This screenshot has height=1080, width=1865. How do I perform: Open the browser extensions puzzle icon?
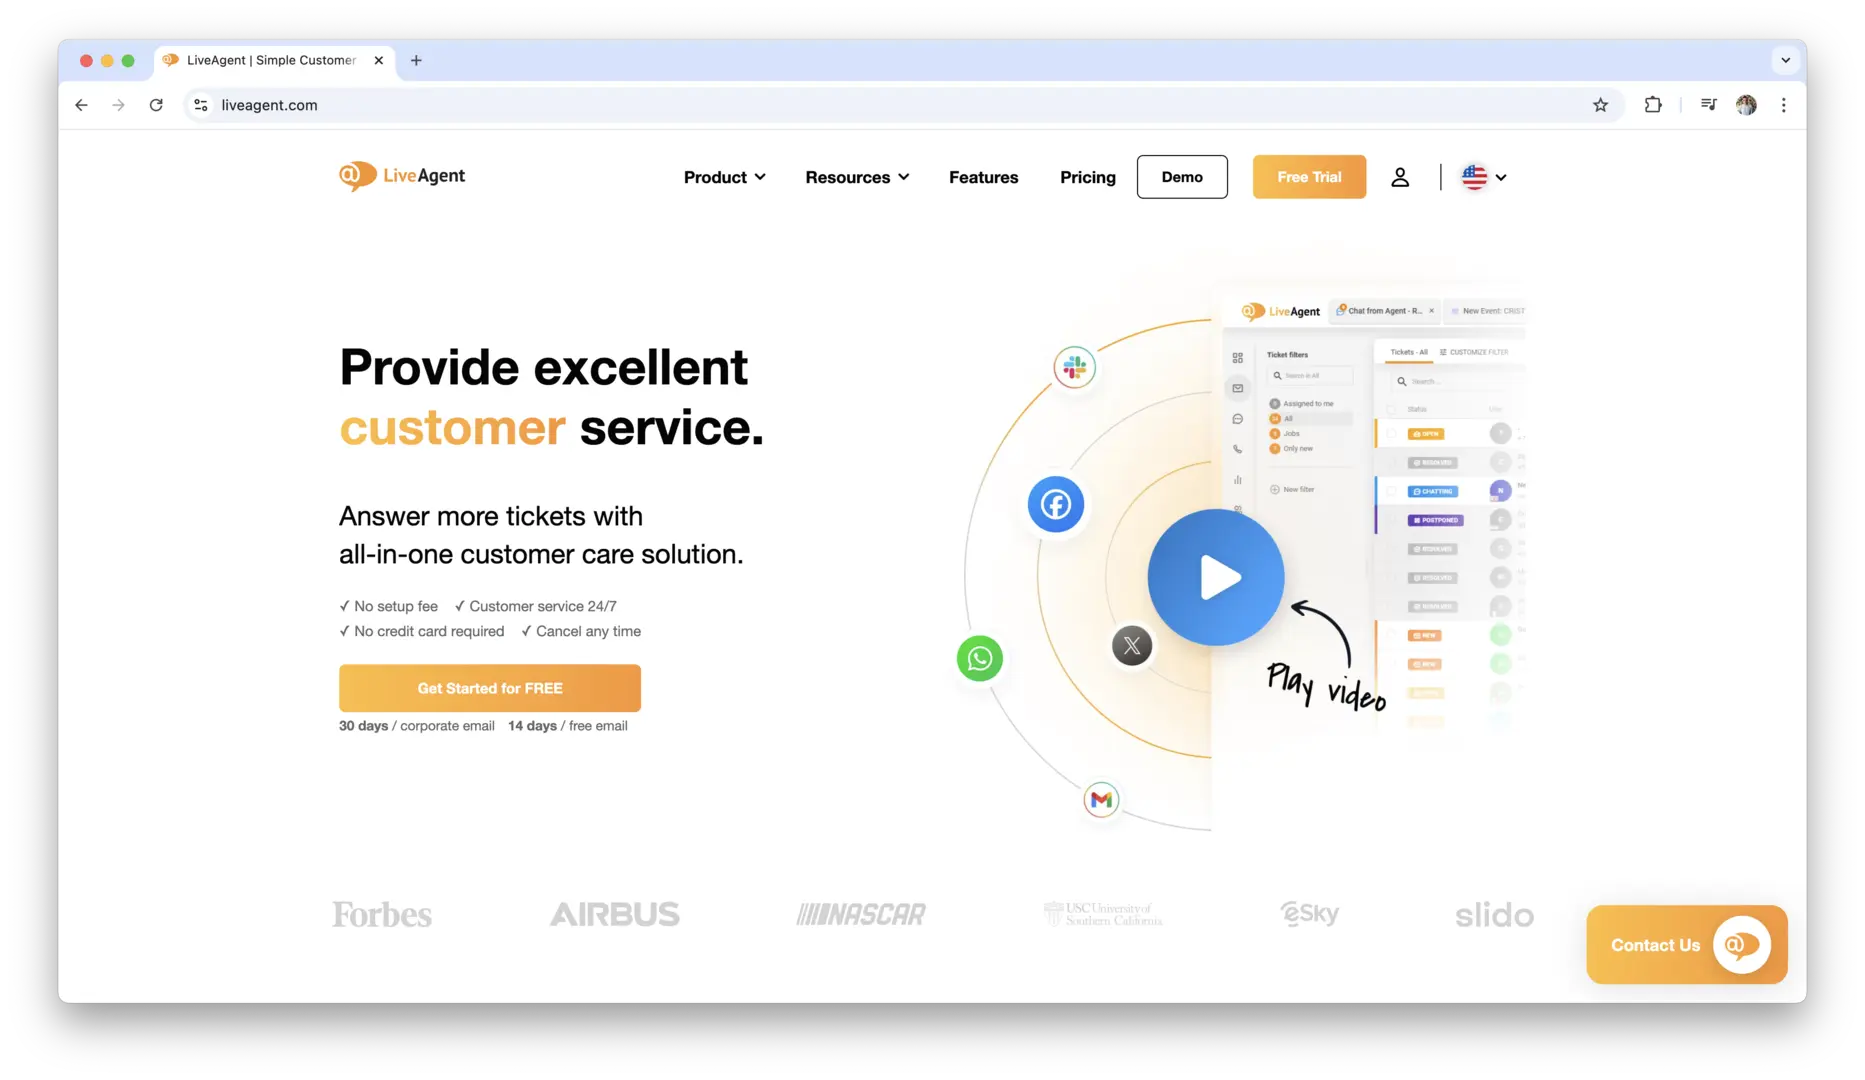[x=1653, y=105]
